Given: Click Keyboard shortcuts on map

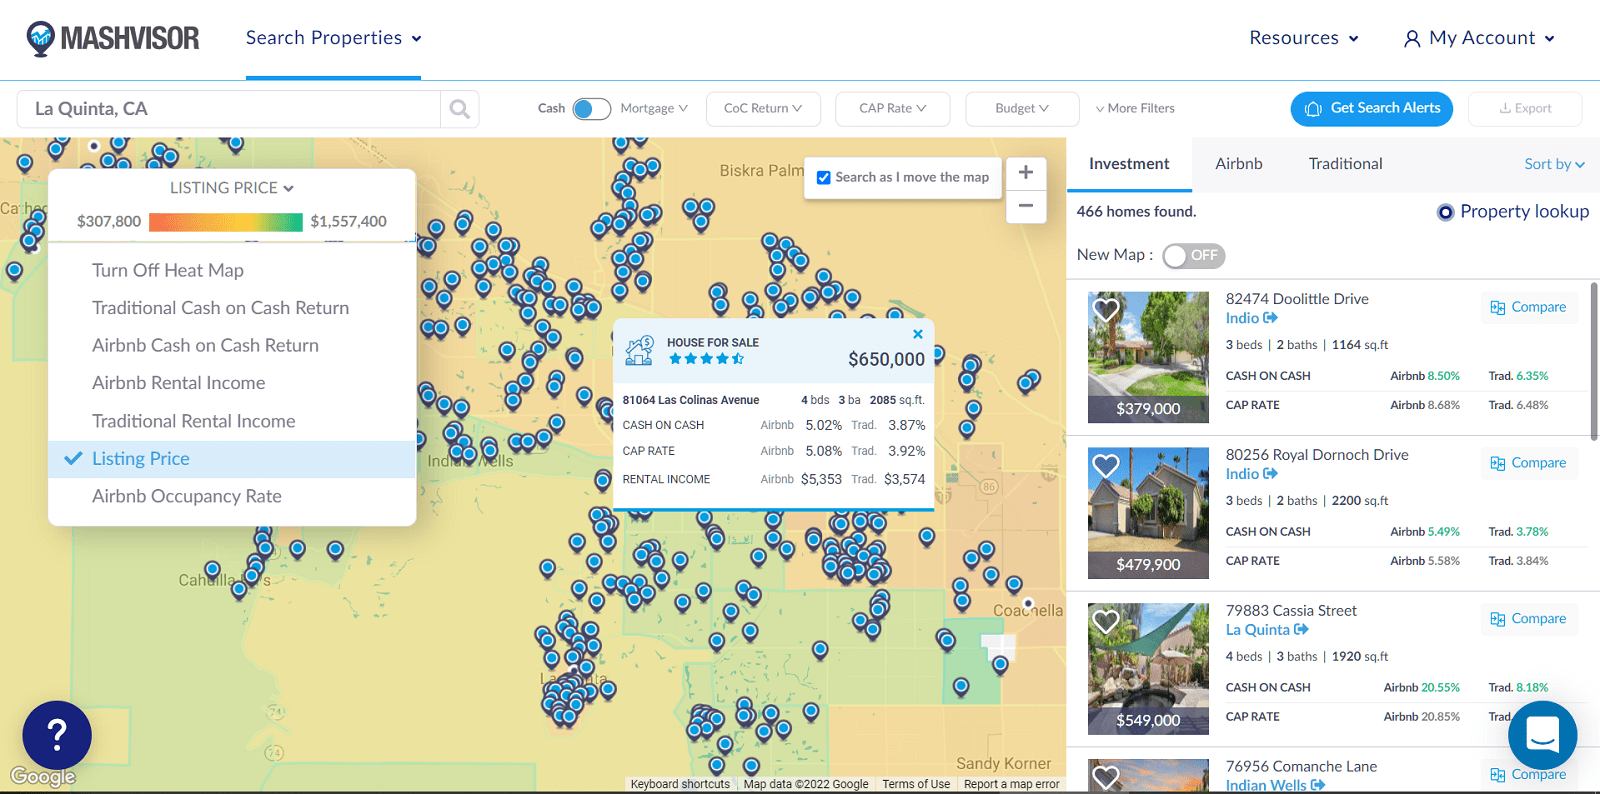Looking at the screenshot, I should tap(680, 785).
